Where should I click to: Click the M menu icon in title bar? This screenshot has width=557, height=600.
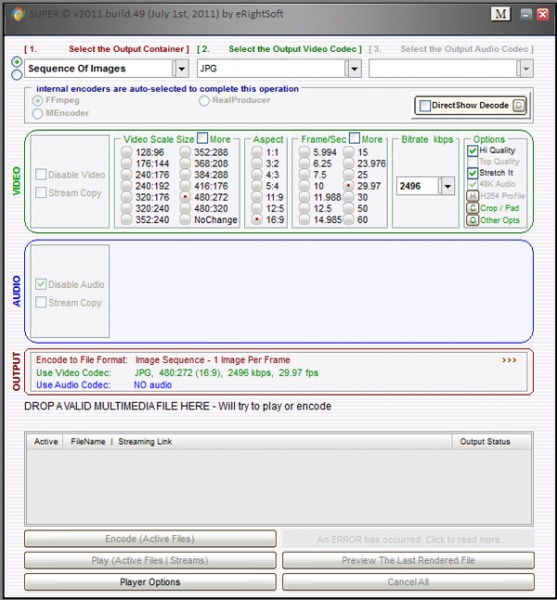click(500, 14)
